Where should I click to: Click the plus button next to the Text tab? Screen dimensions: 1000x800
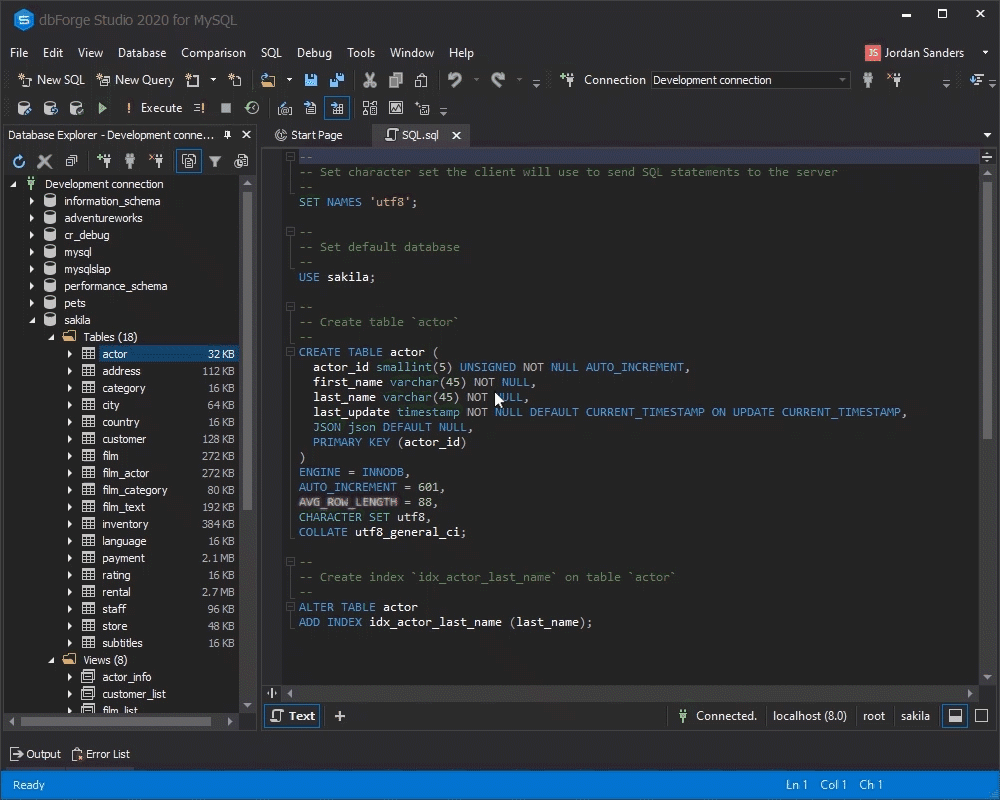pos(340,716)
